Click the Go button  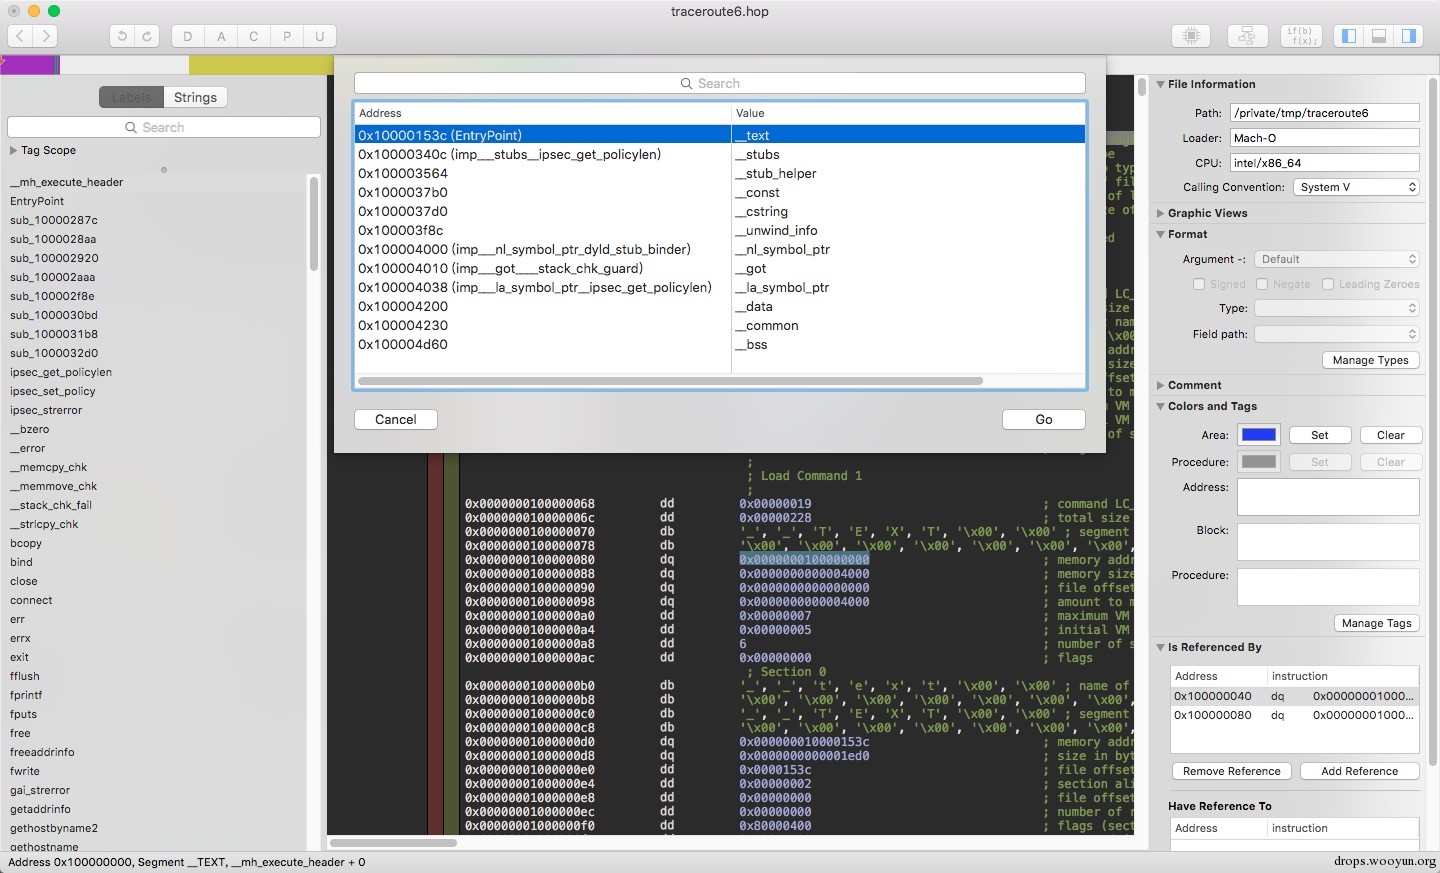point(1044,419)
